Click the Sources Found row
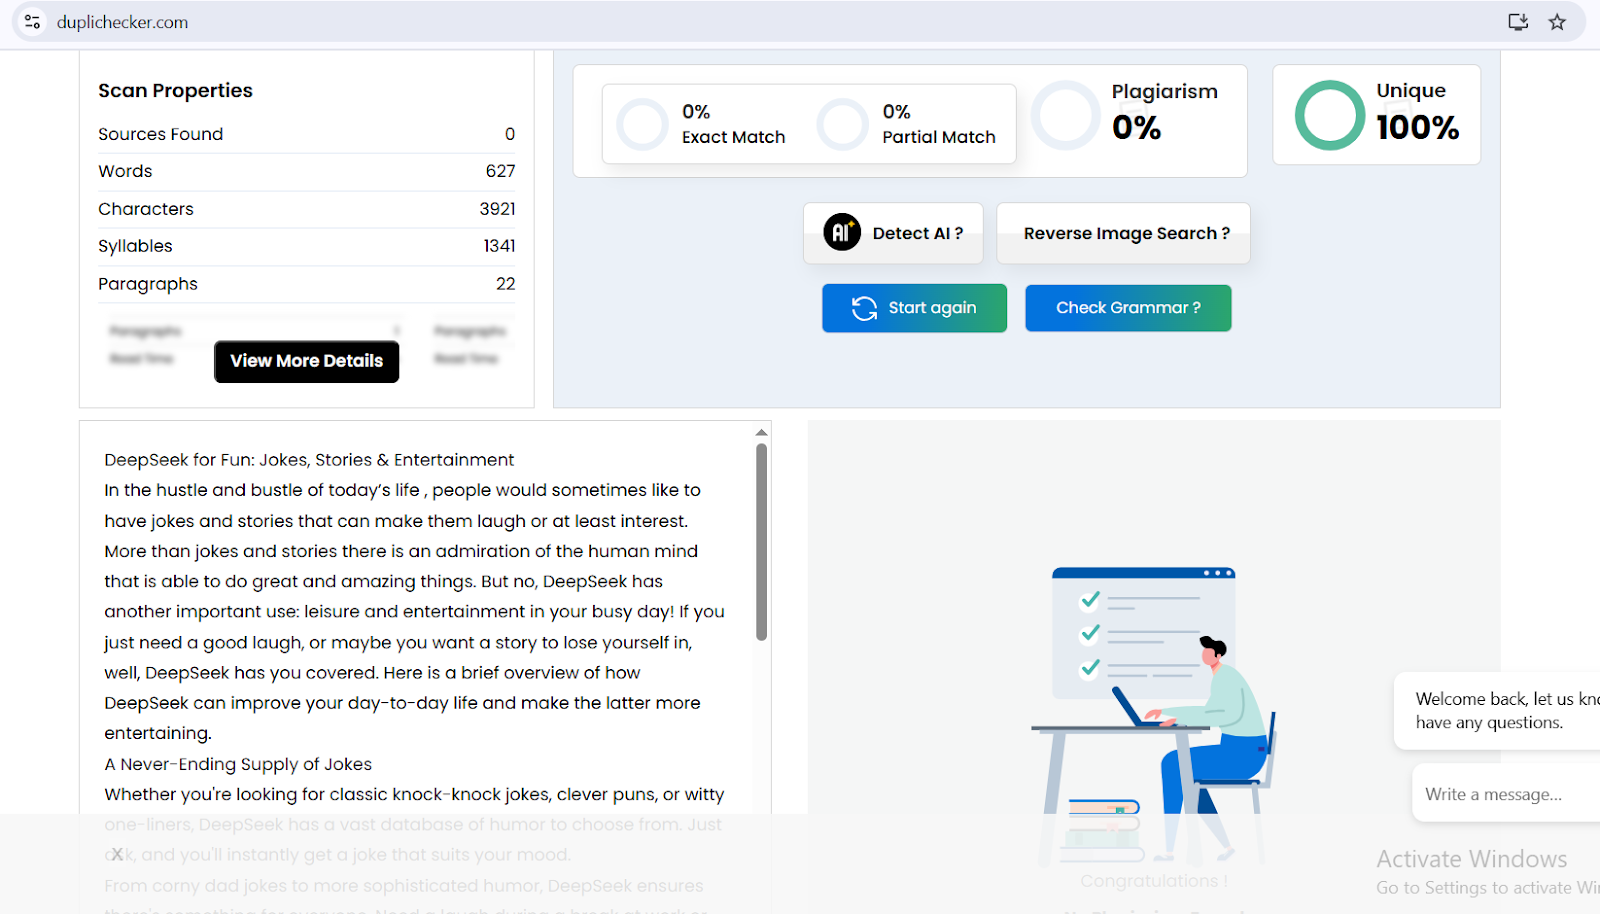 (x=306, y=134)
